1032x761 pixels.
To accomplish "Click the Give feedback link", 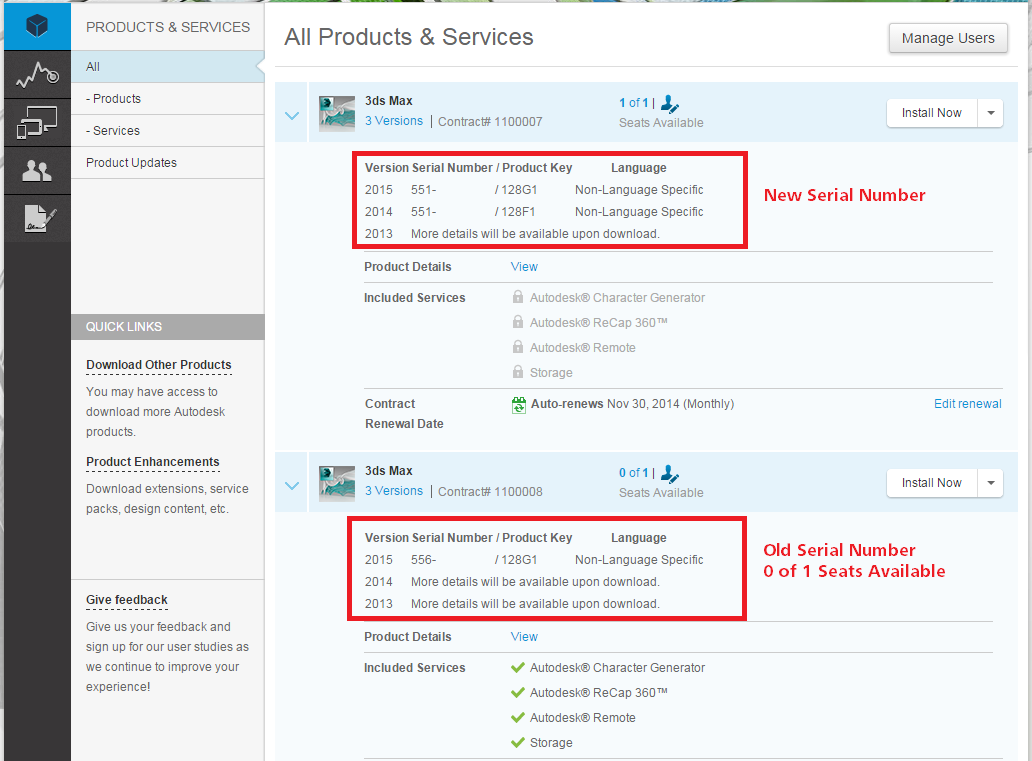I will pyautogui.click(x=126, y=600).
